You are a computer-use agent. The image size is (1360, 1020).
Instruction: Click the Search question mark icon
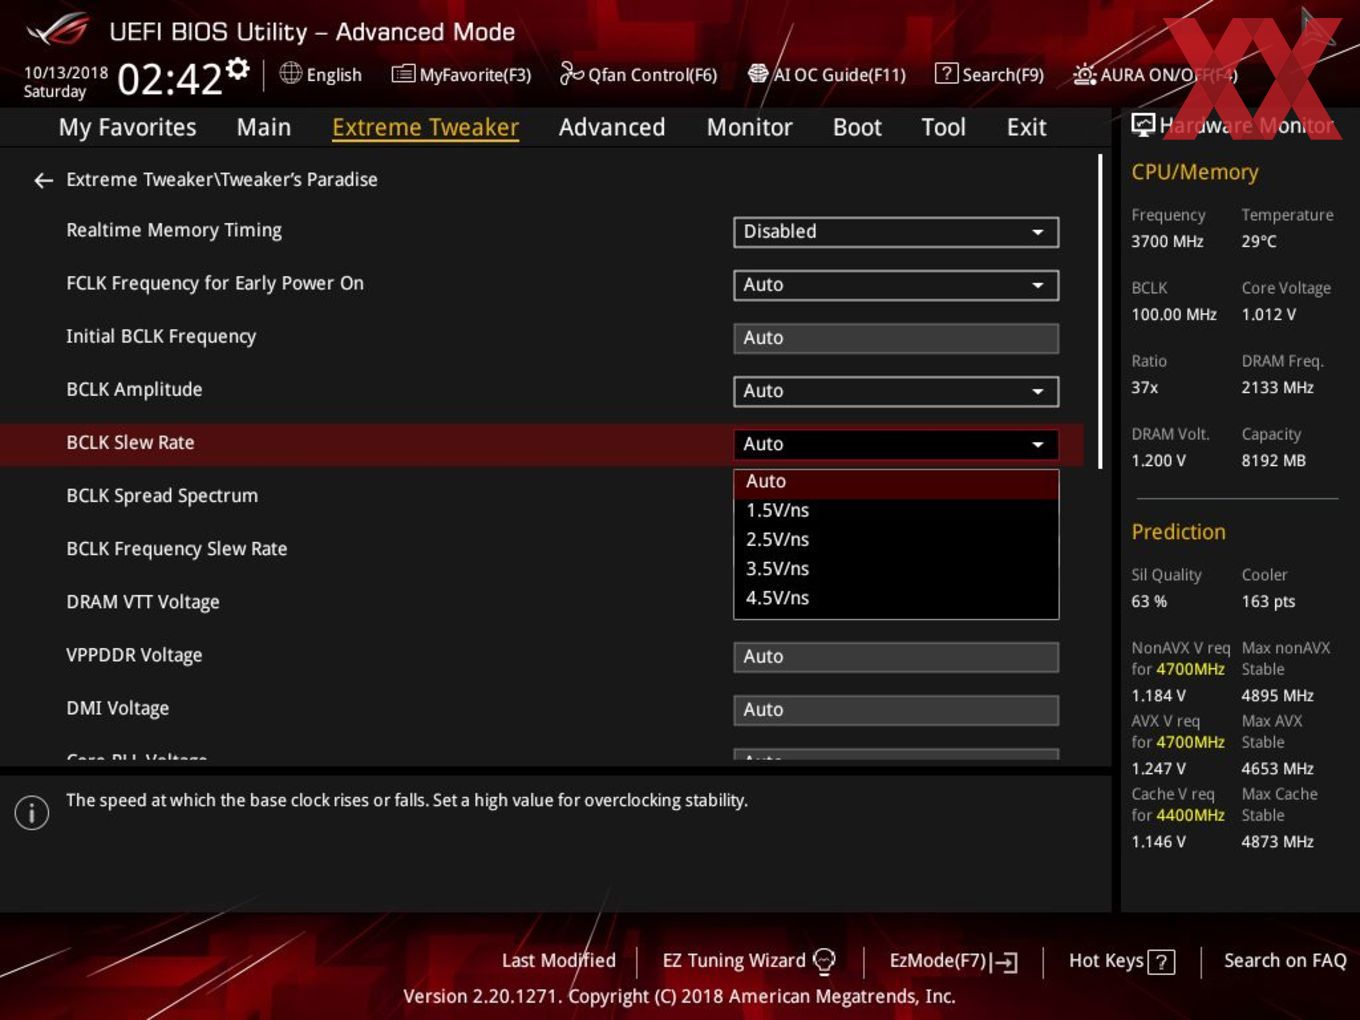click(x=946, y=74)
